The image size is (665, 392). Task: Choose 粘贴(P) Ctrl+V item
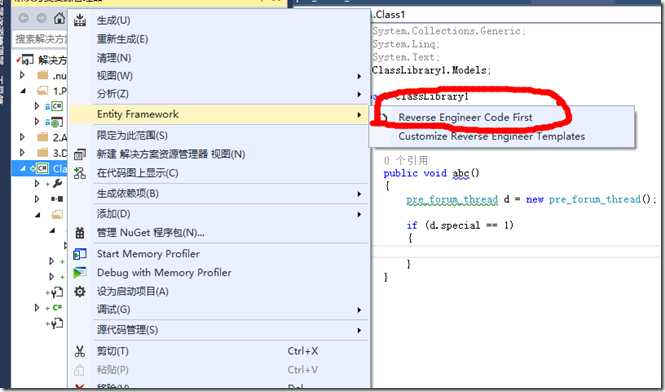tap(218, 370)
